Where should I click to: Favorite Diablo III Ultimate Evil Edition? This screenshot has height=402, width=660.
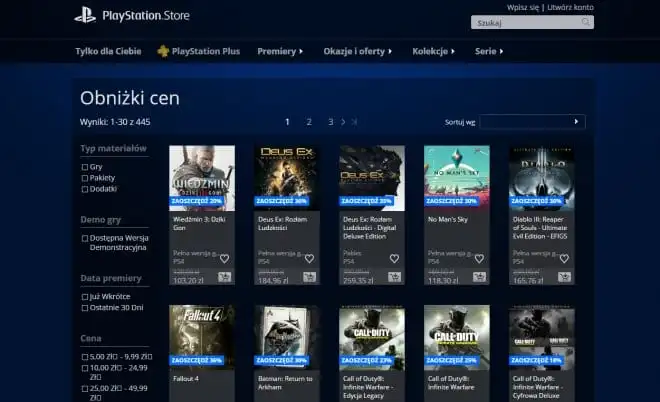coord(564,258)
